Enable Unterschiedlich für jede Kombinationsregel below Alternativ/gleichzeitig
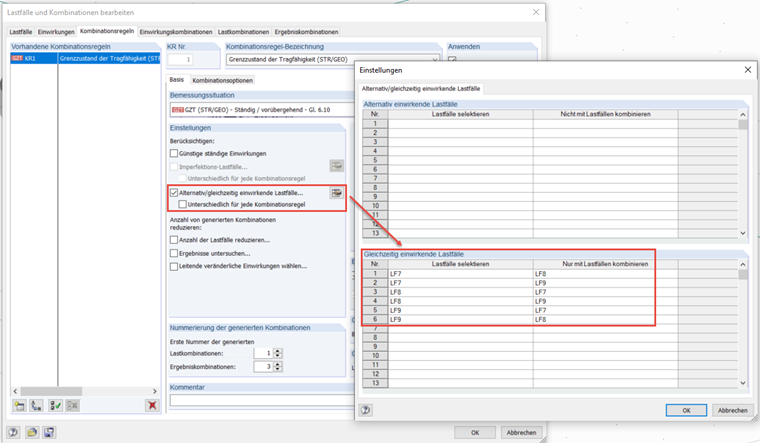The height and width of the screenshot is (443, 760). [x=183, y=204]
